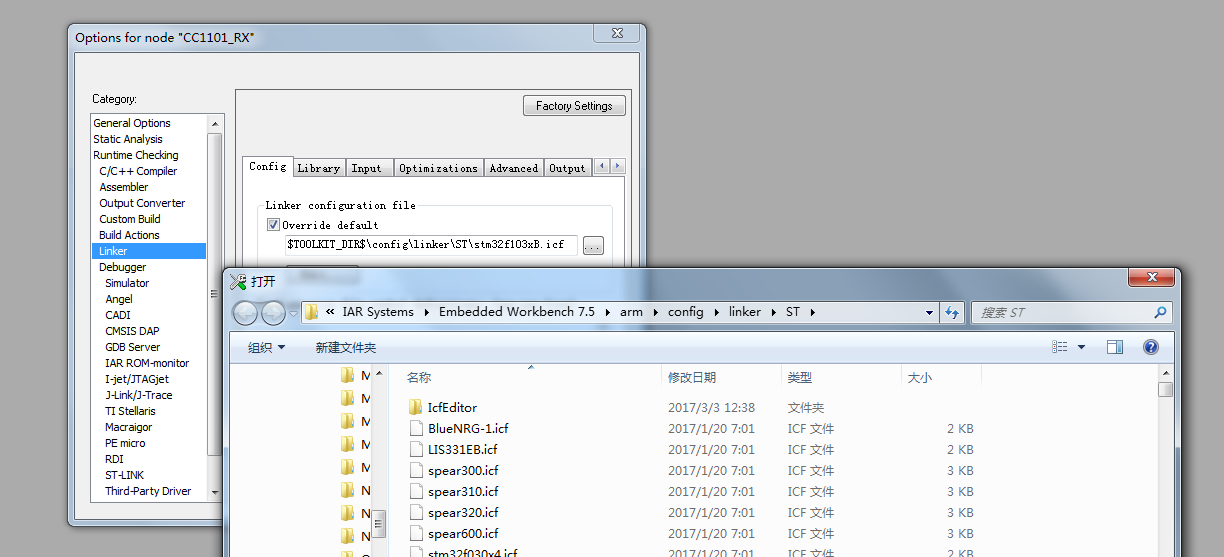Sort files by 大小 column header
This screenshot has height=557, width=1224.
(941, 377)
